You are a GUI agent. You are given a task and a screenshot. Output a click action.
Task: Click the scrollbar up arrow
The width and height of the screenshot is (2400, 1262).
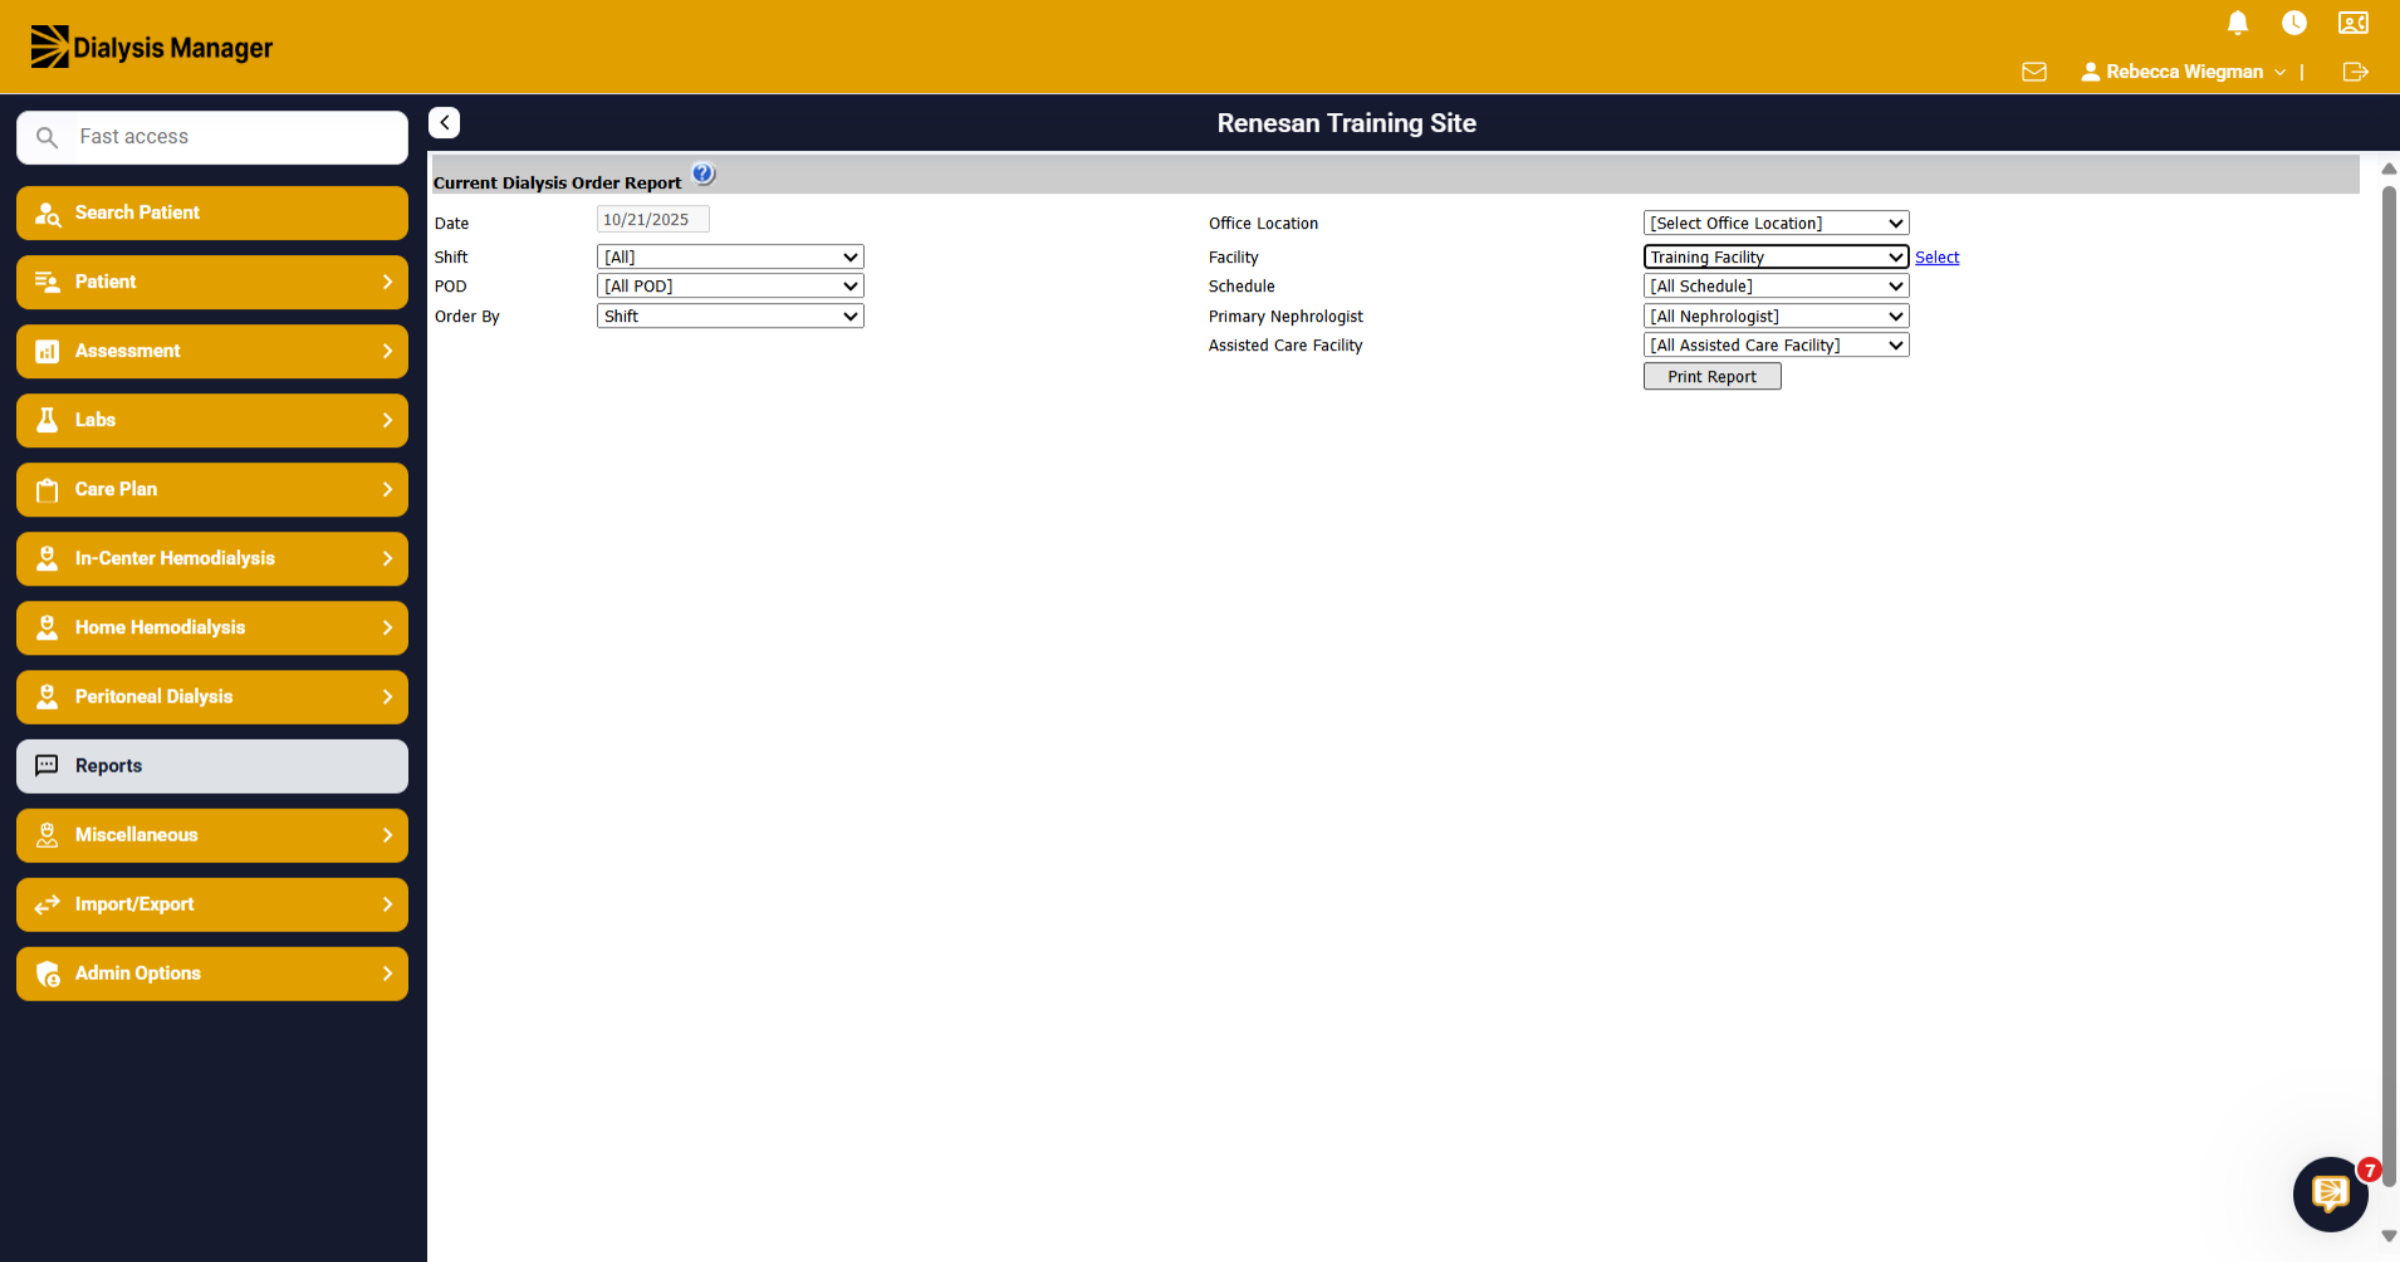[2388, 169]
